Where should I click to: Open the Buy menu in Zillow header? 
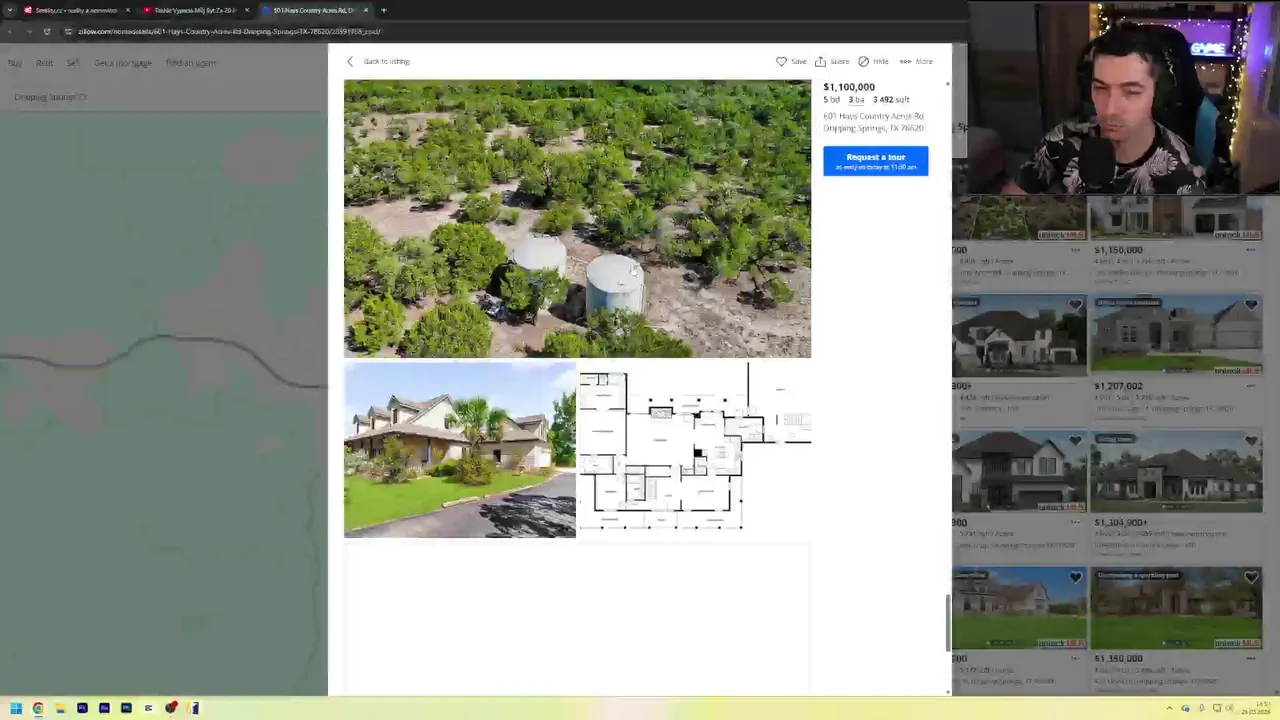point(15,62)
